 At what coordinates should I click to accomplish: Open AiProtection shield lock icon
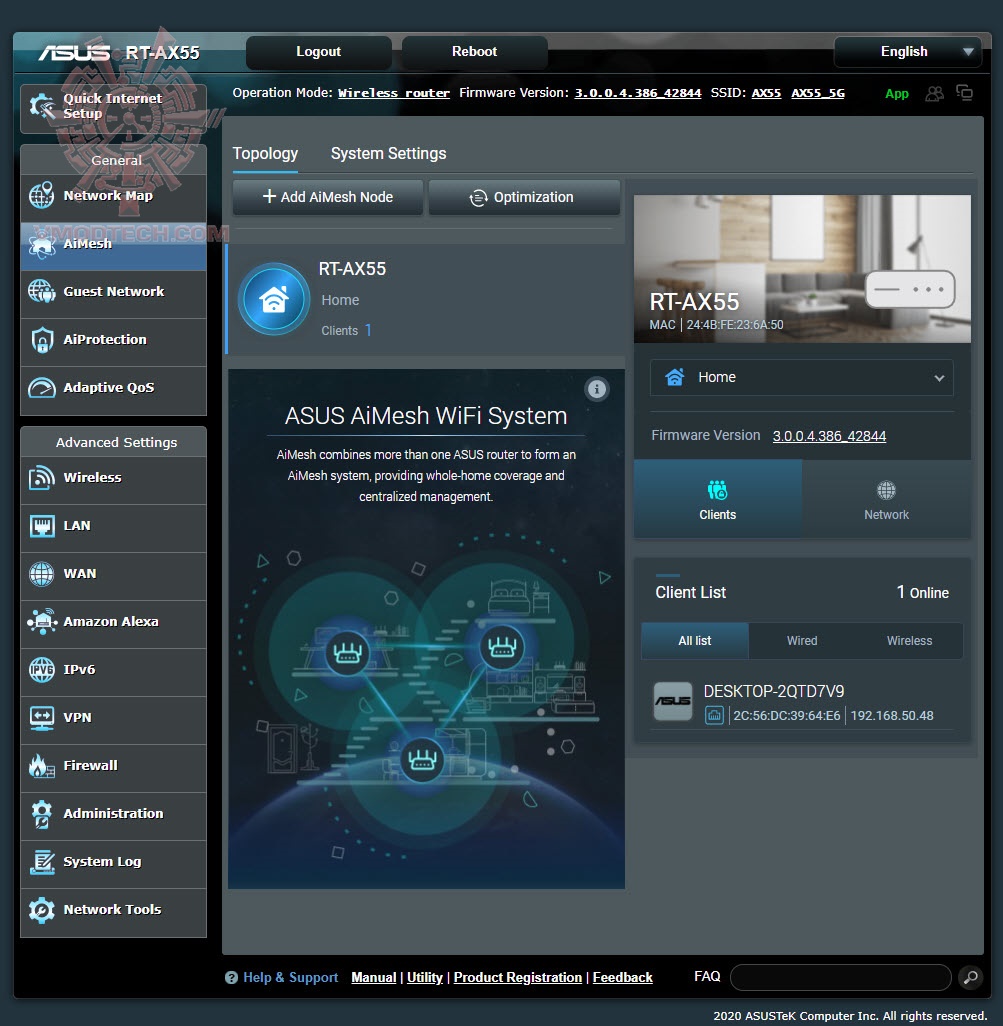tap(42, 340)
